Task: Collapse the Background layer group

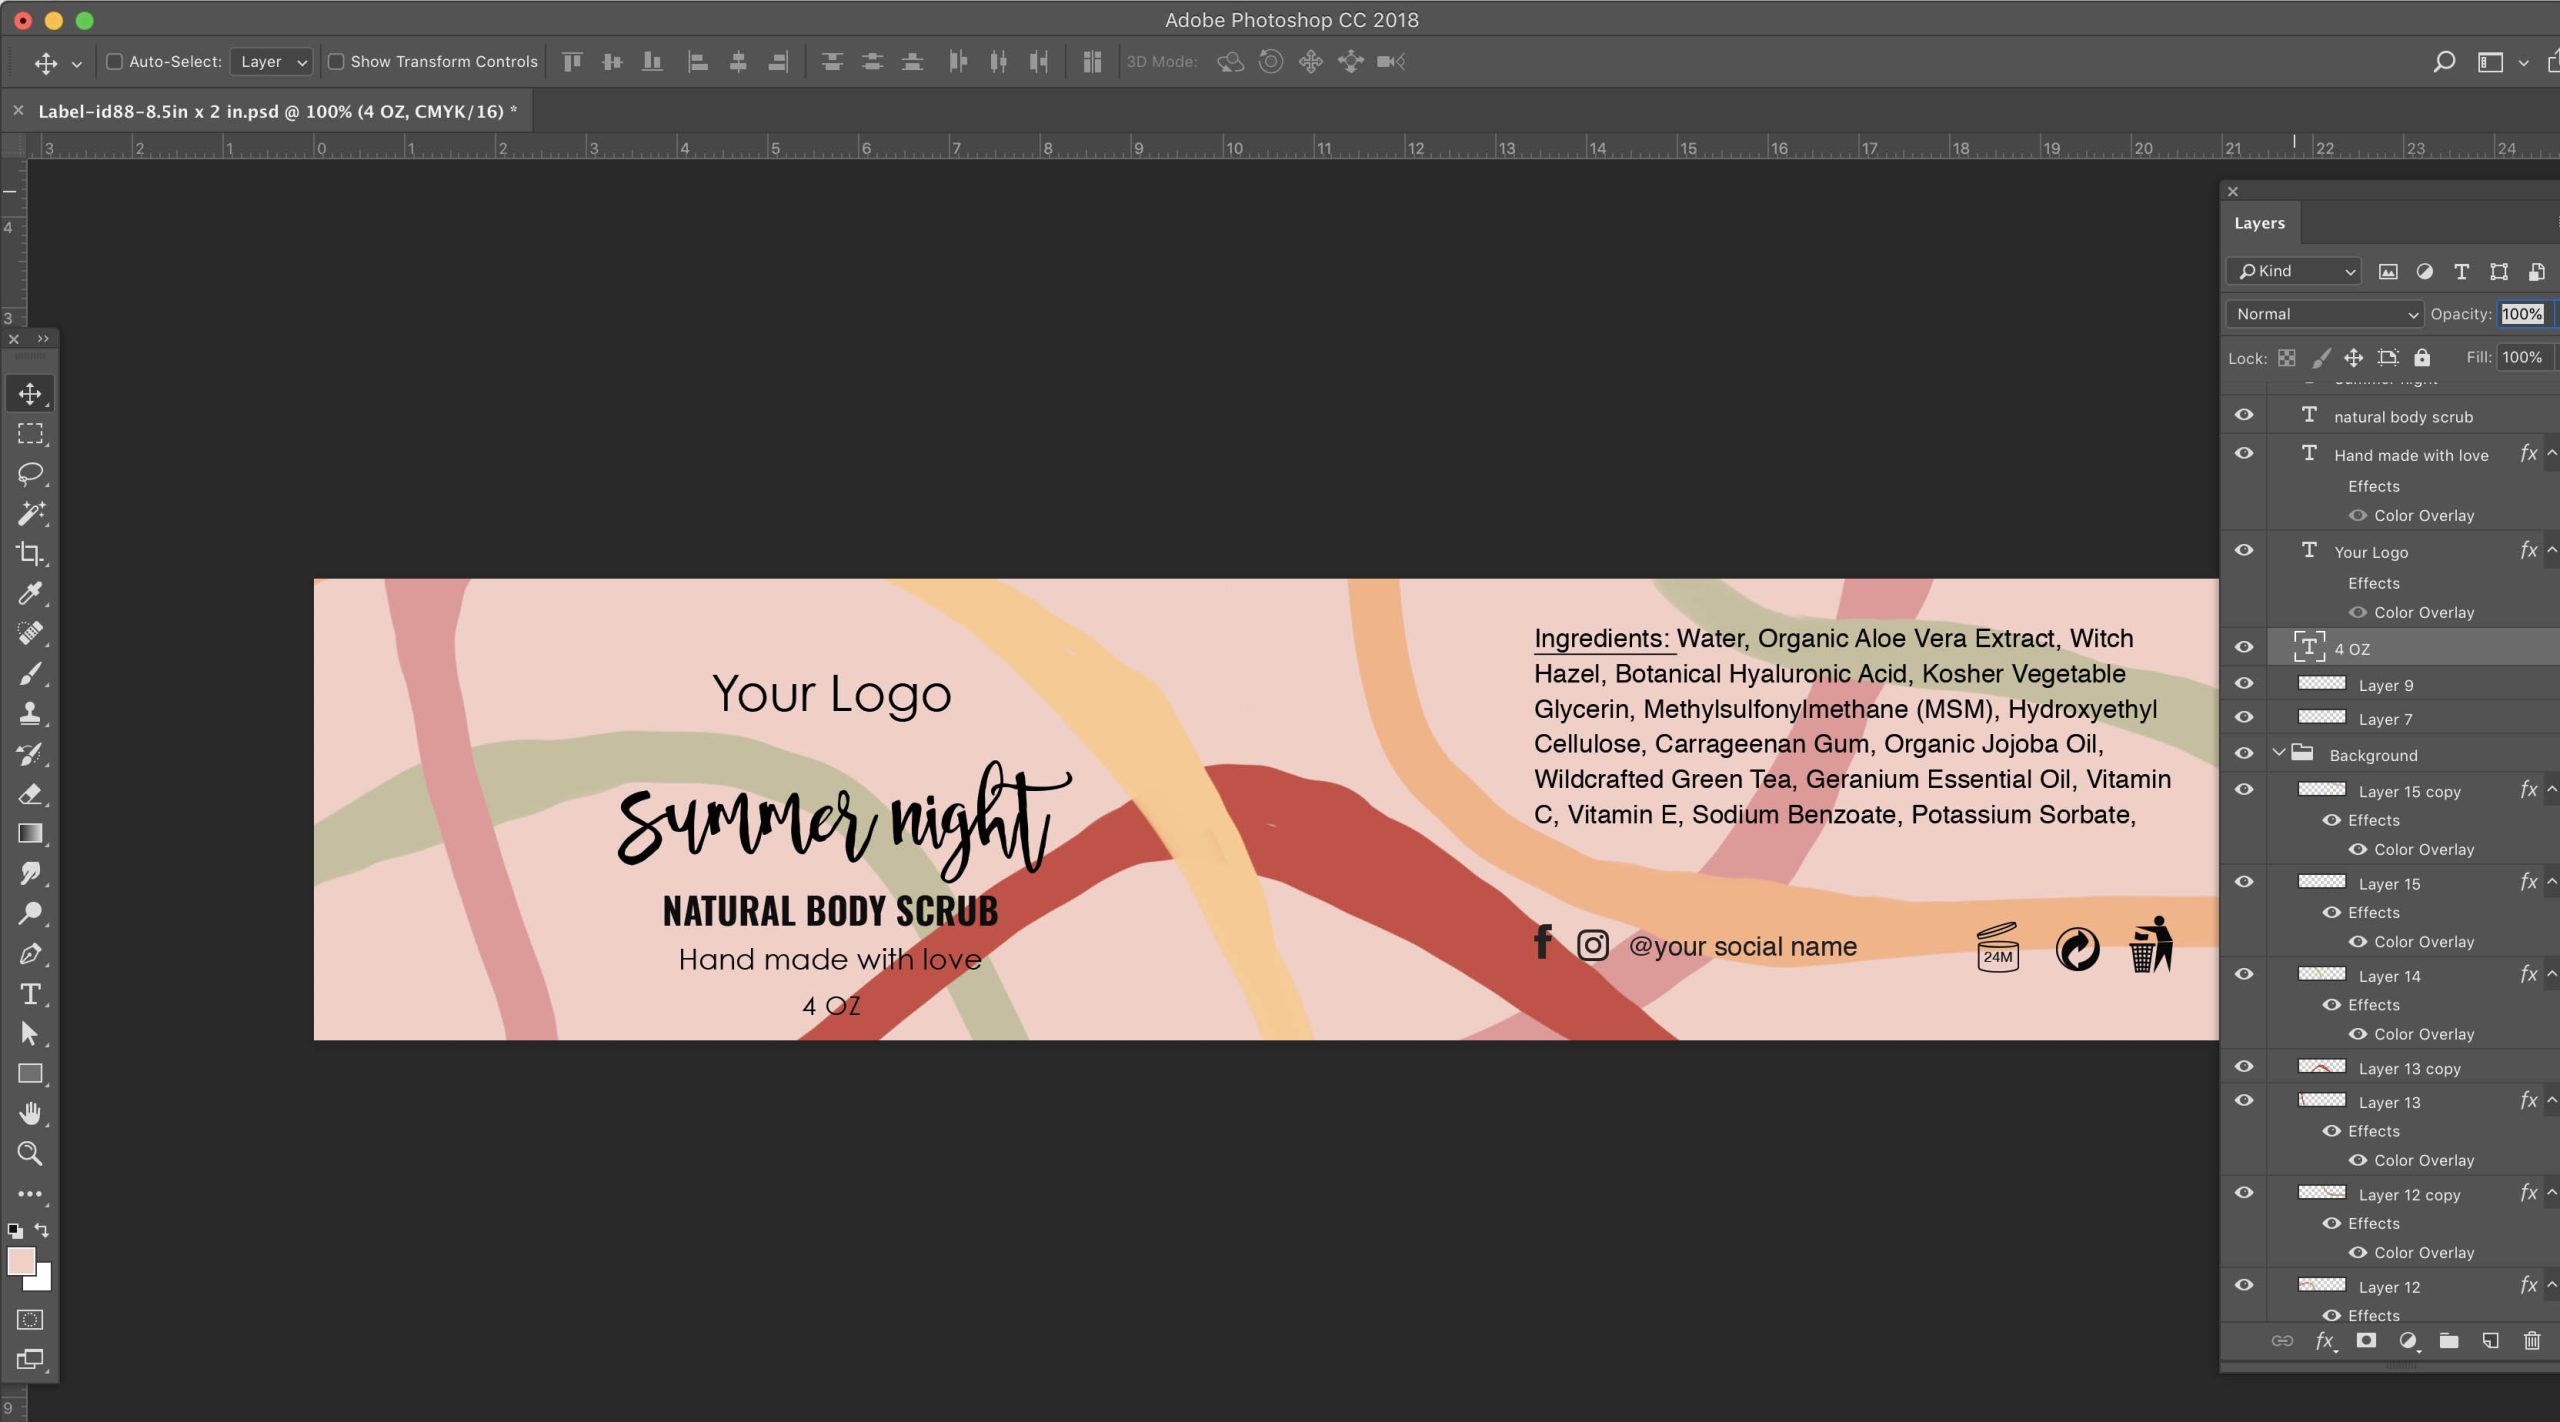Action: (2279, 753)
